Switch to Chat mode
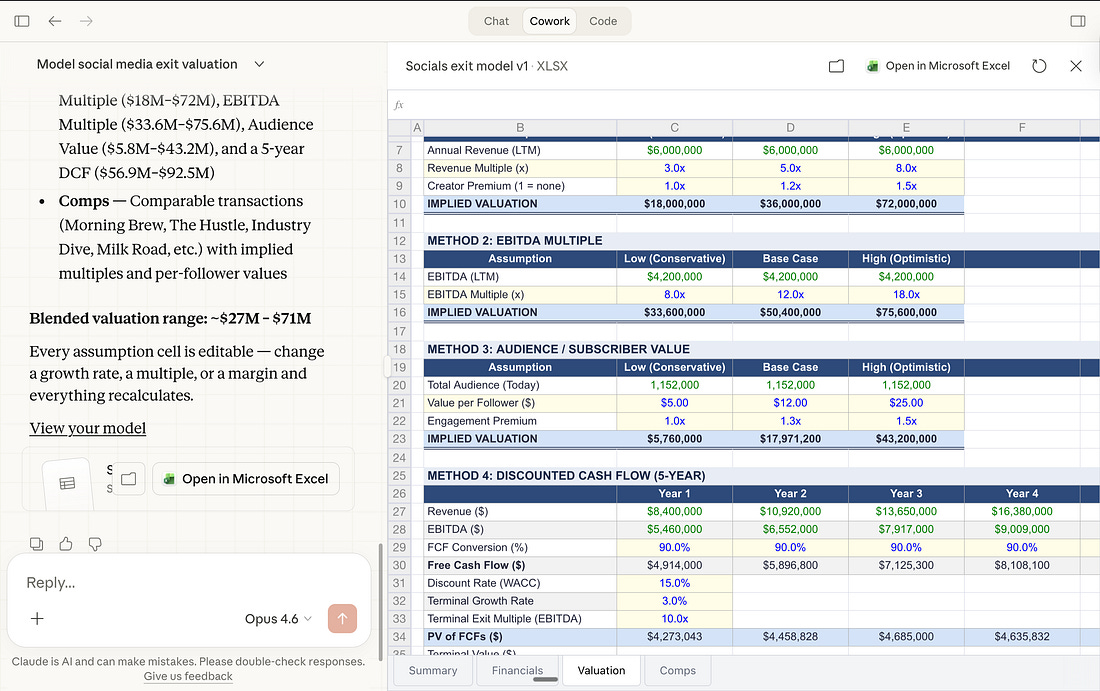This screenshot has width=1100, height=691. pyautogui.click(x=496, y=21)
